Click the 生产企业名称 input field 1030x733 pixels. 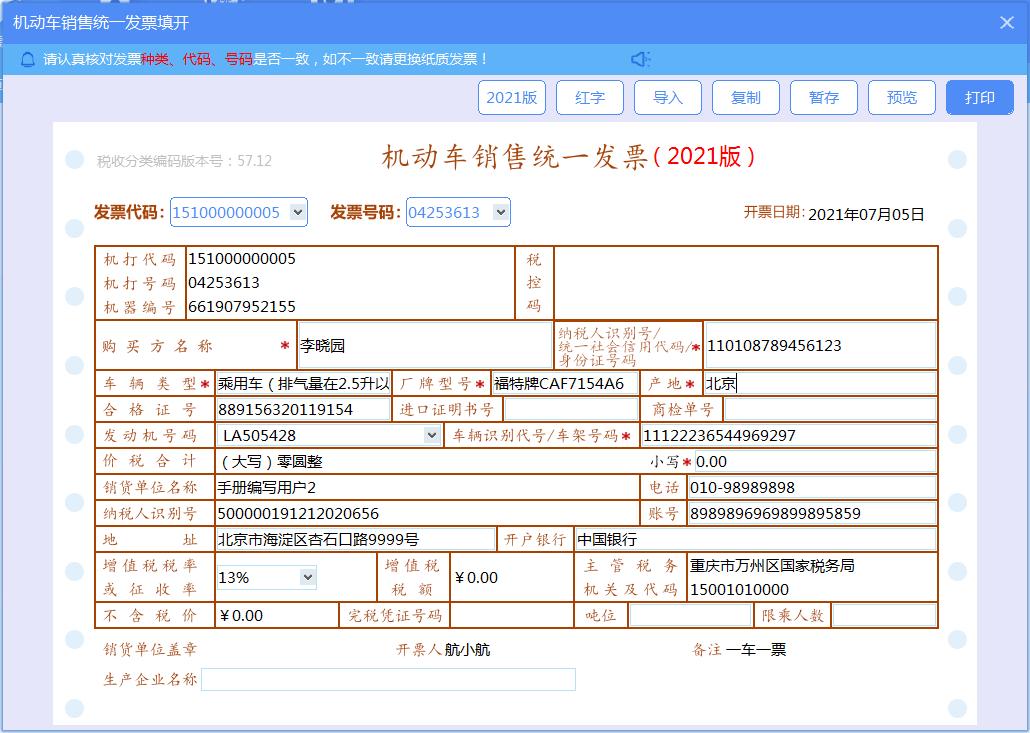(x=390, y=679)
